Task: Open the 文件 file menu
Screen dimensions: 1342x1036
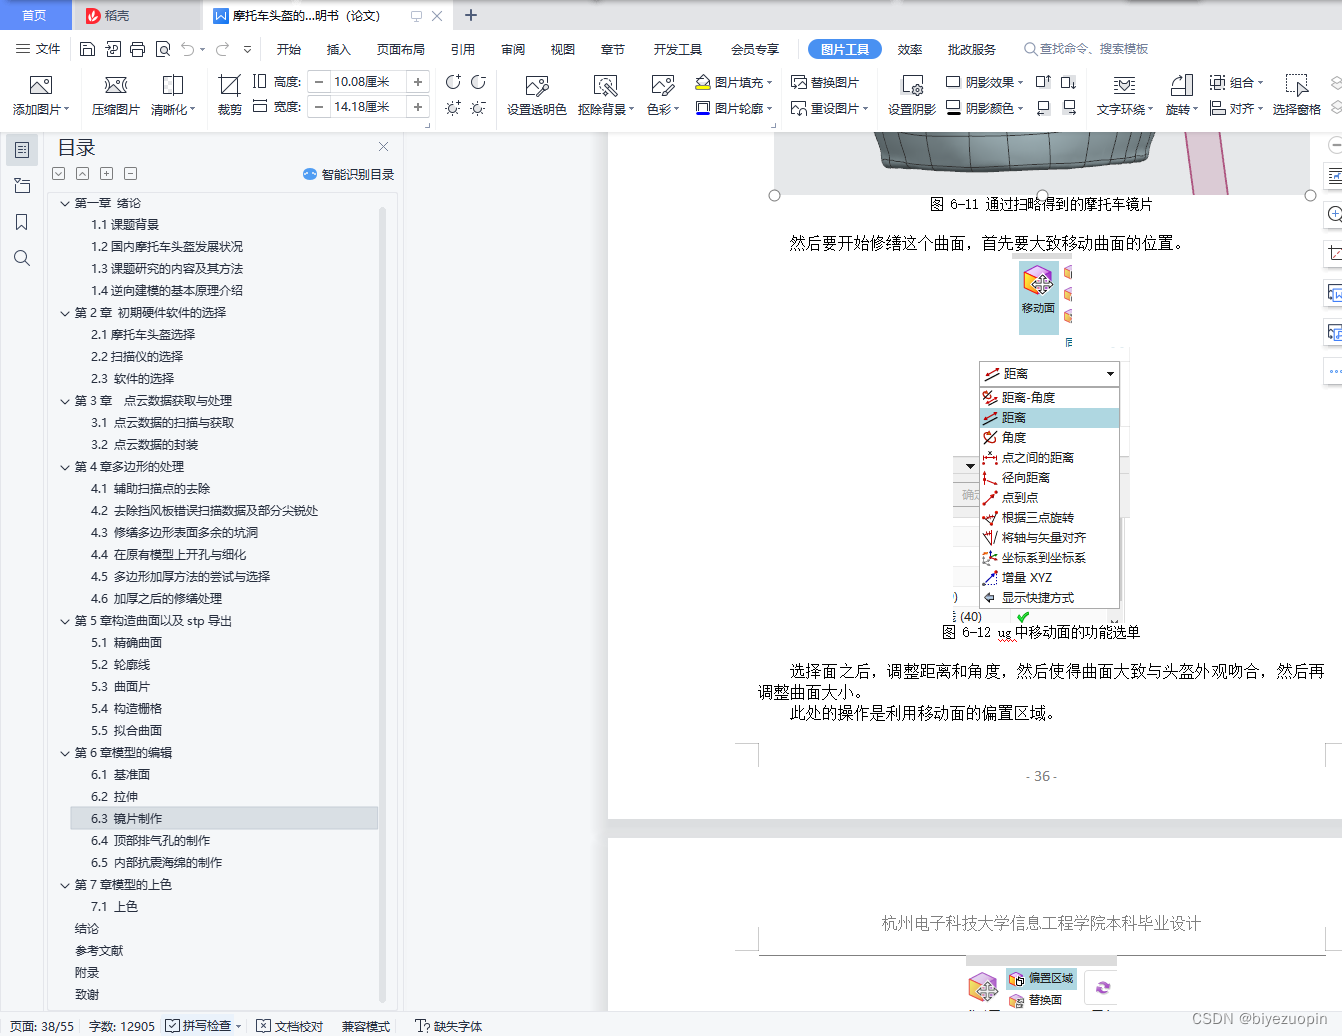Action: 38,49
